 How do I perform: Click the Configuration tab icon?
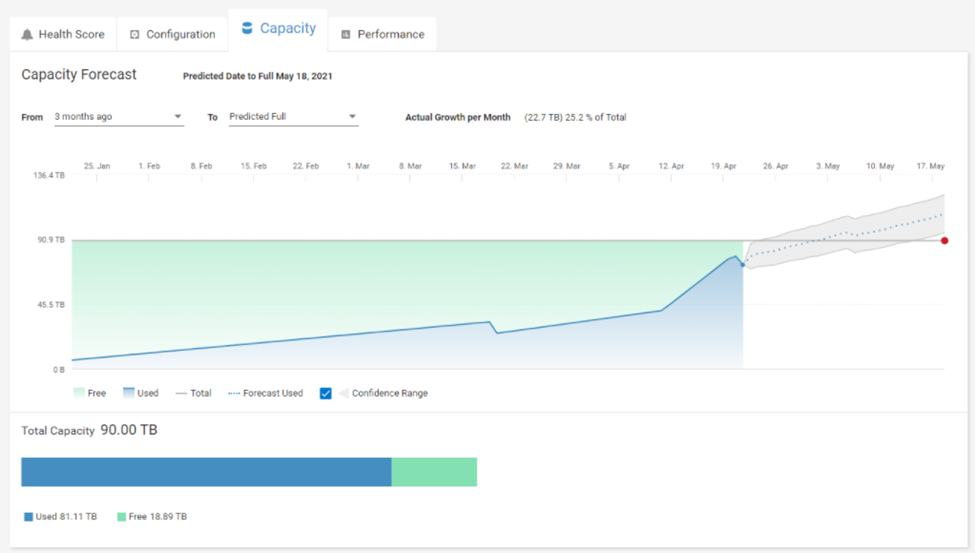coord(135,34)
